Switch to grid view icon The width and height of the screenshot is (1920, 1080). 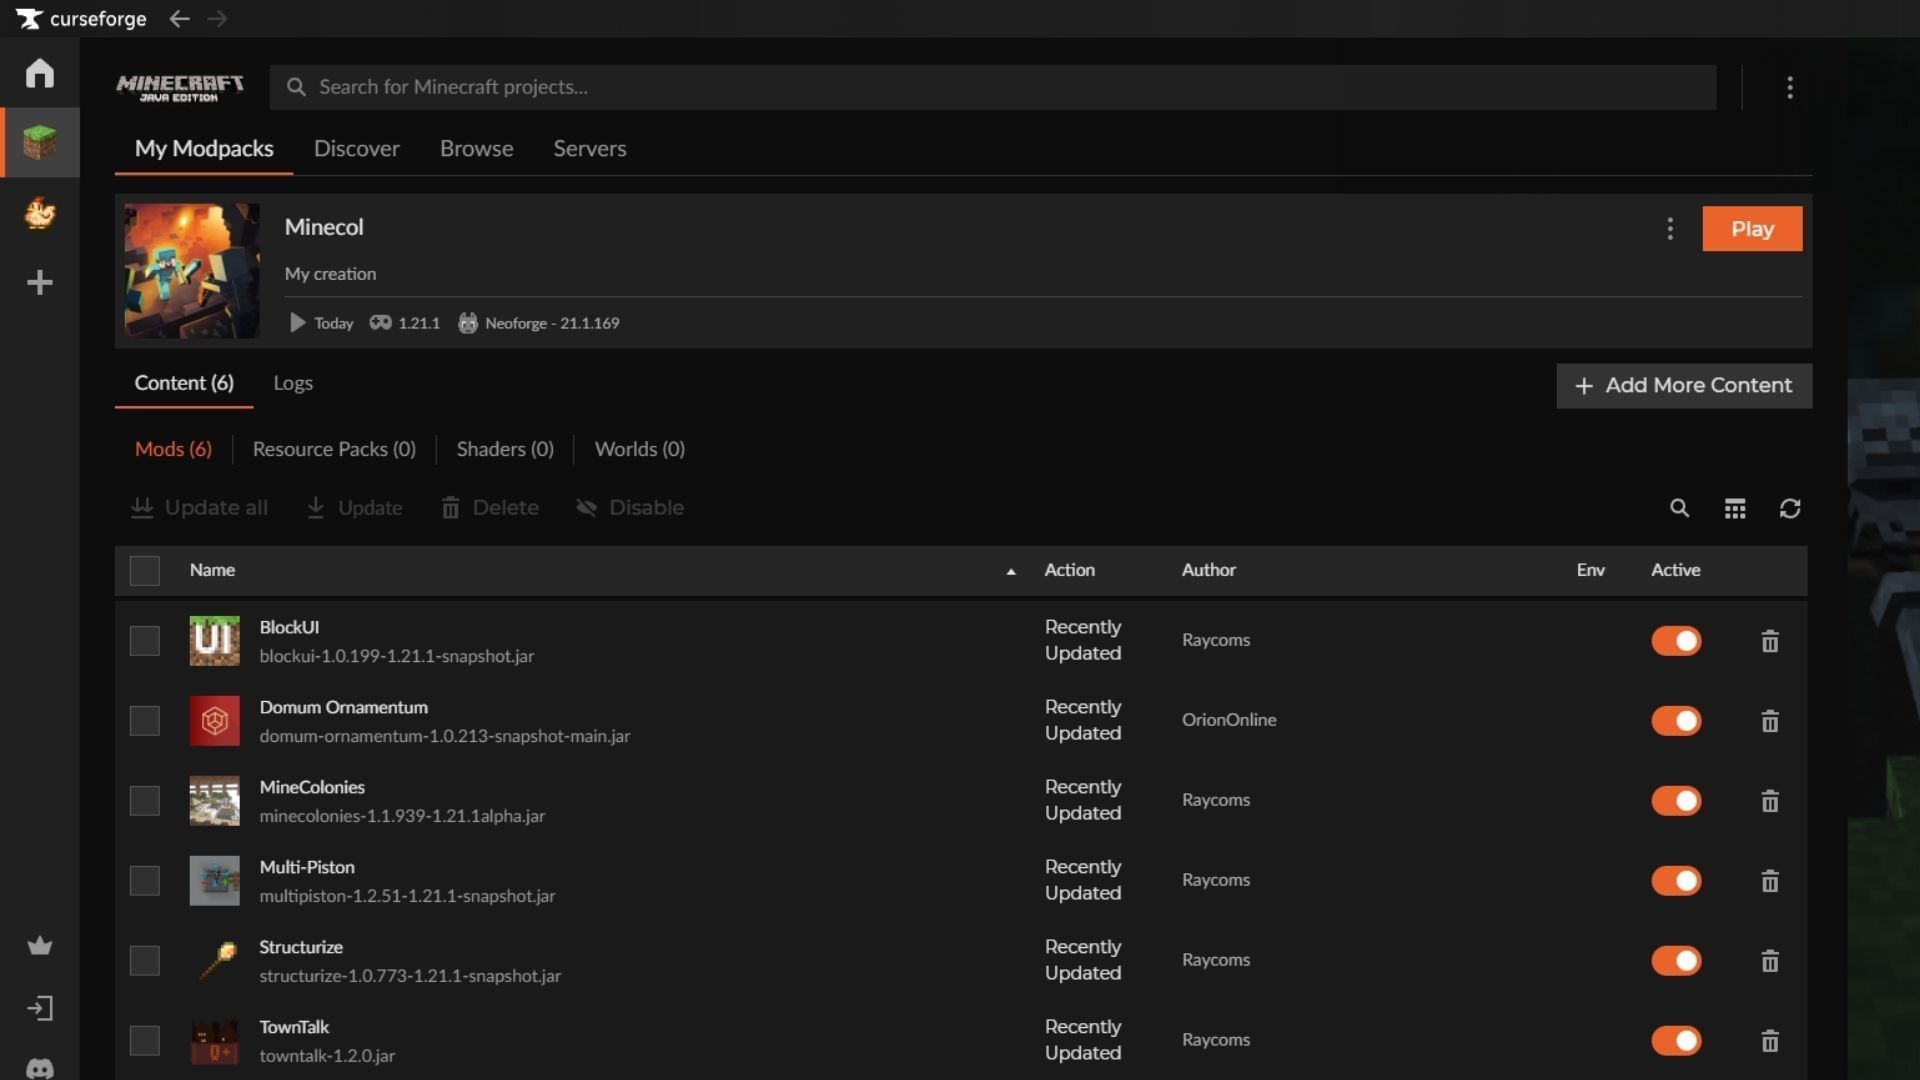[x=1735, y=508]
